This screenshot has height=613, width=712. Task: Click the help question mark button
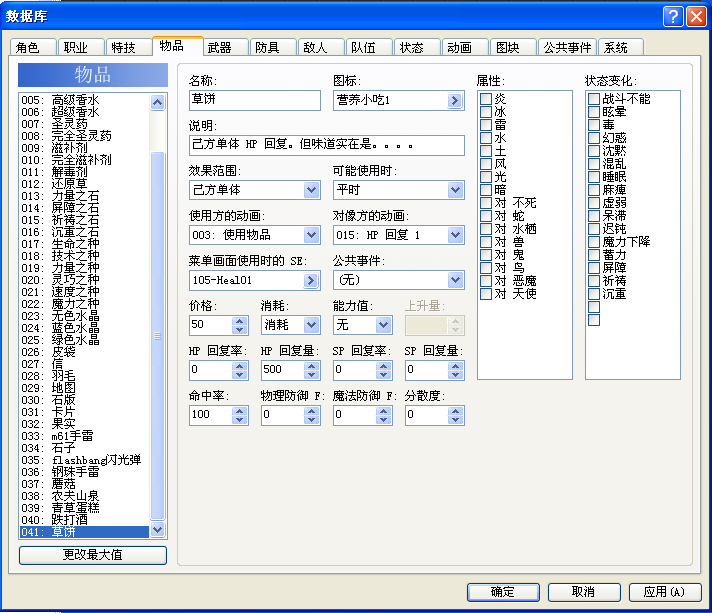[673, 17]
